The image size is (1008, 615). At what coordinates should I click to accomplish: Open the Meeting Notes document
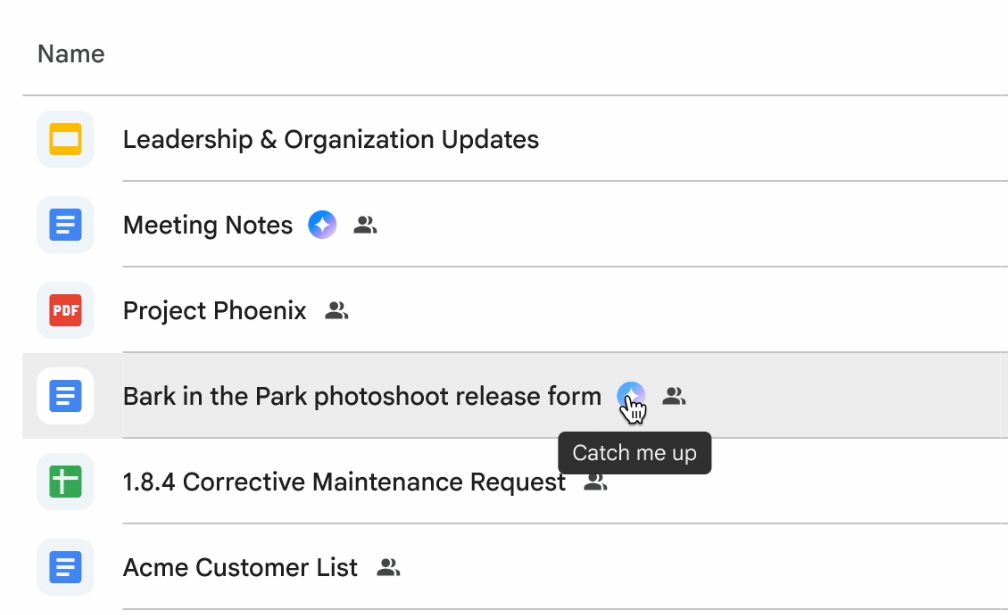[207, 224]
